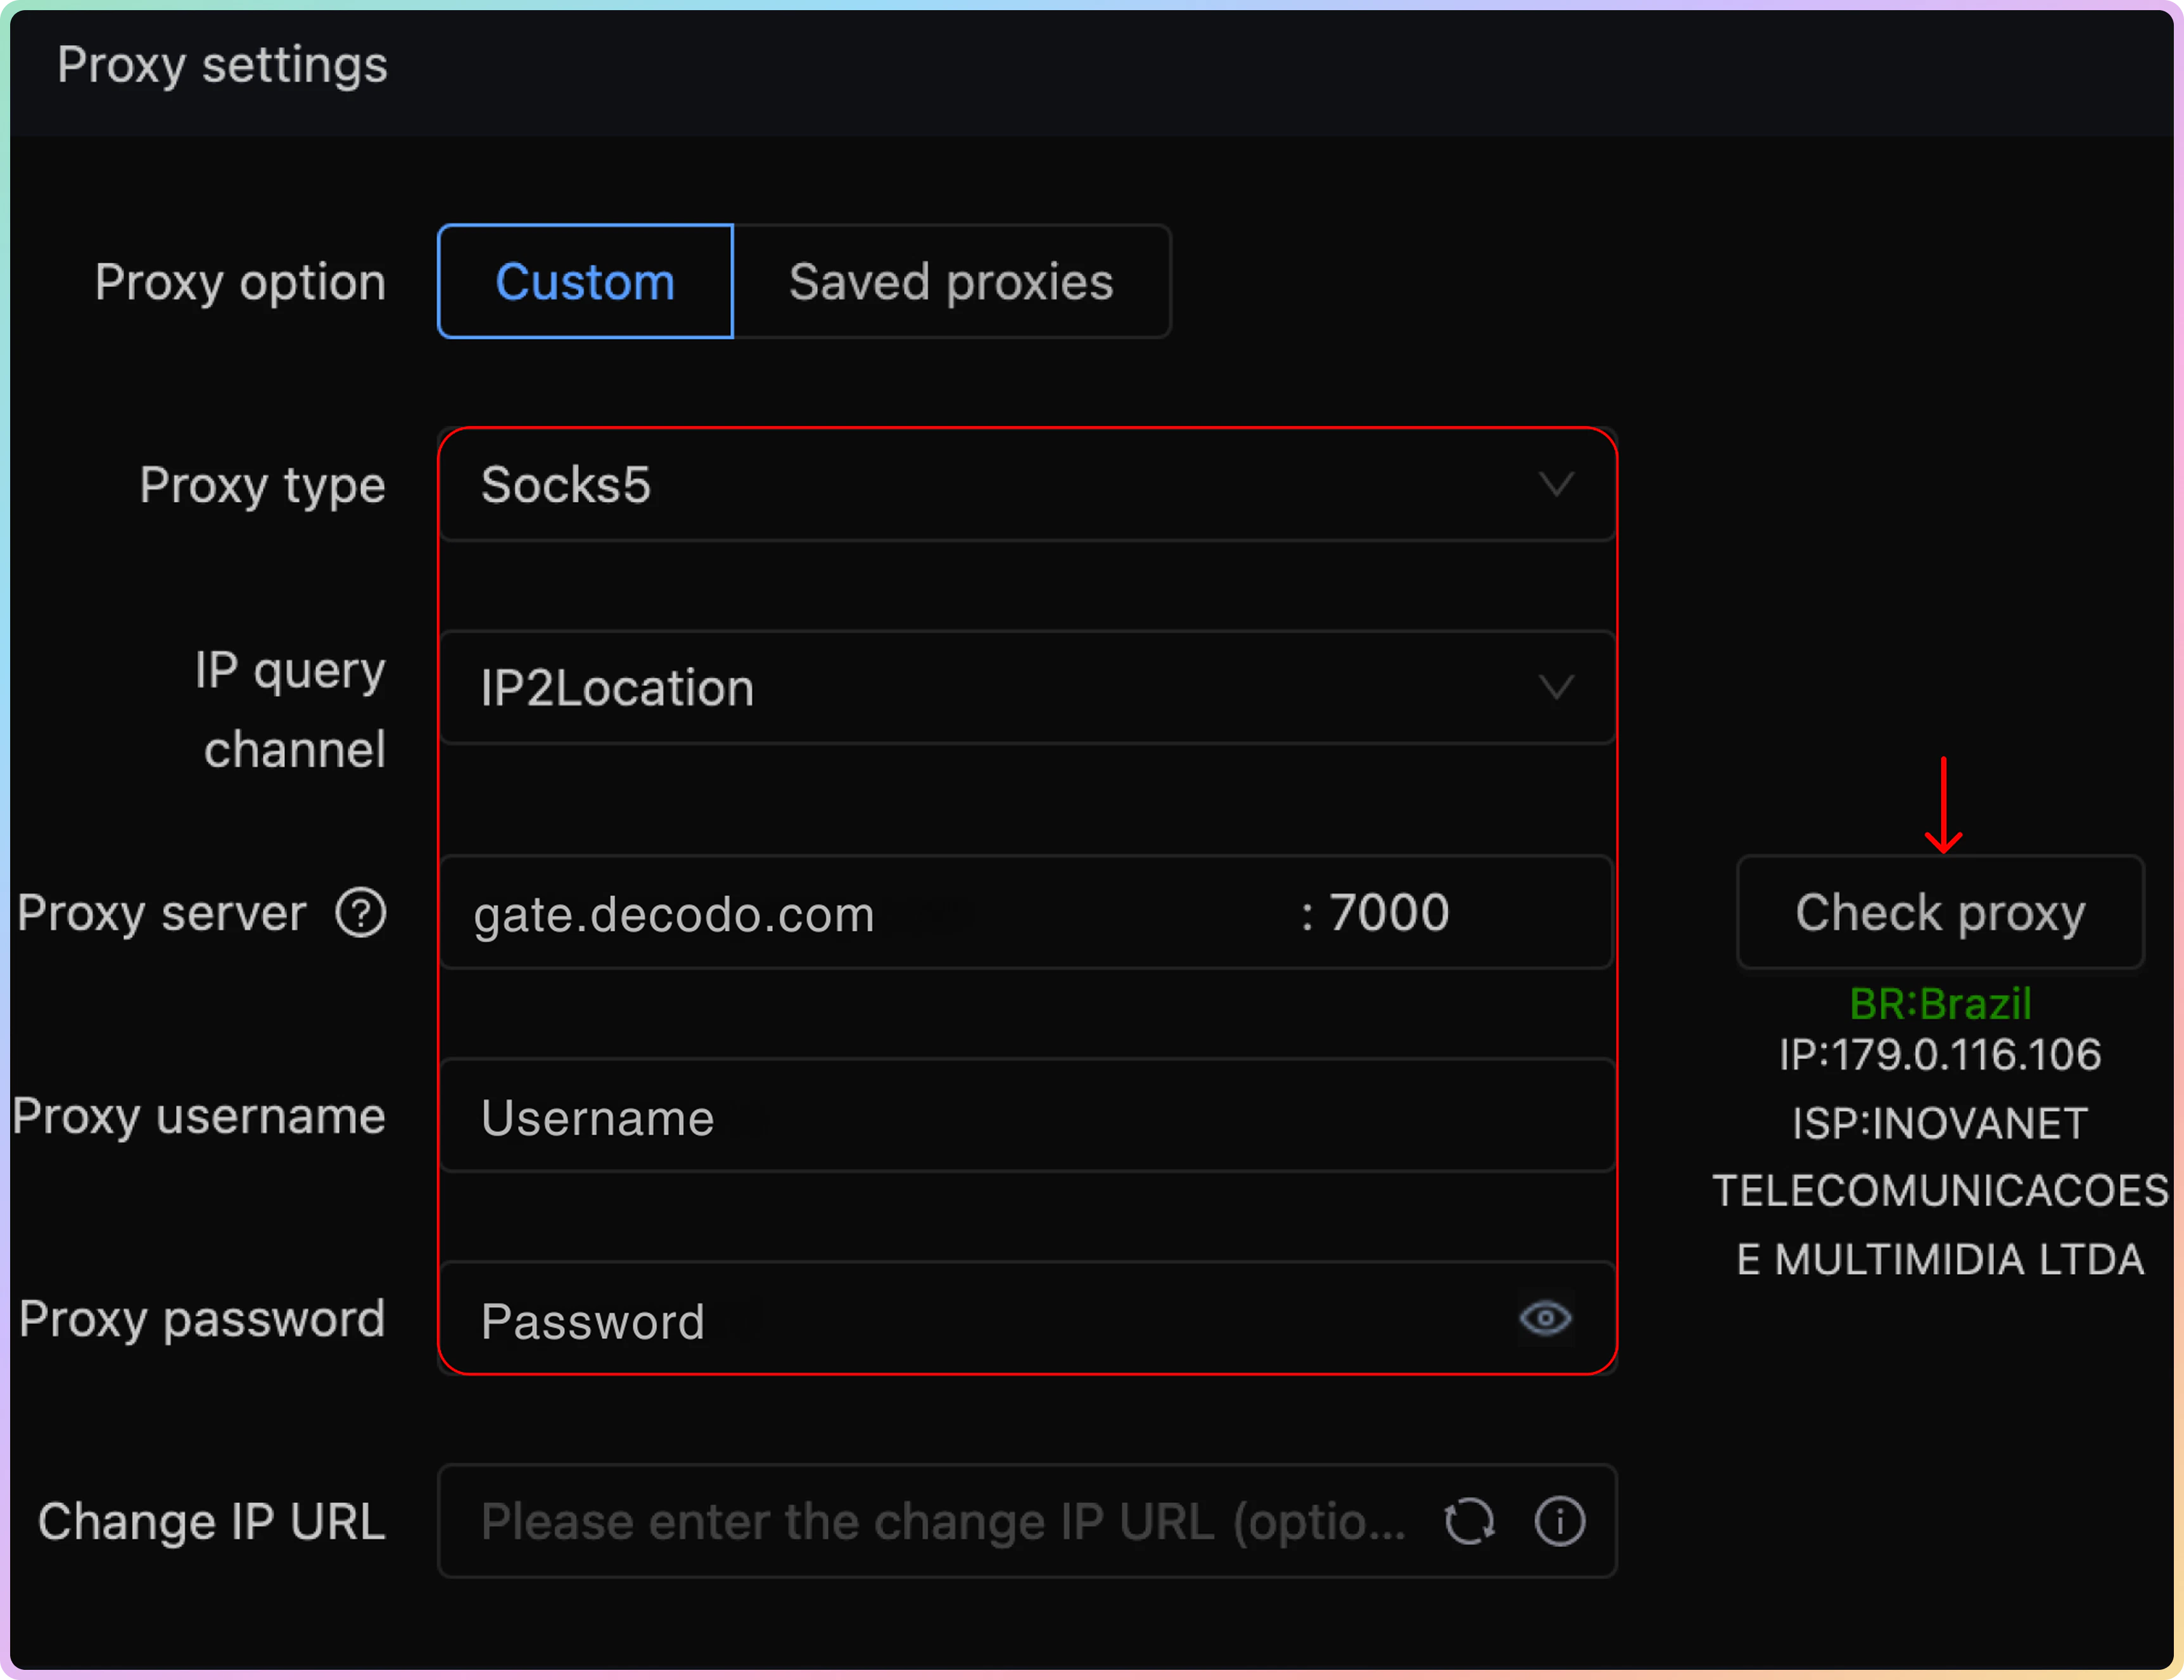Click the Proxy type dropdown chevron arrow
The image size is (2184, 1680).
[x=1556, y=485]
